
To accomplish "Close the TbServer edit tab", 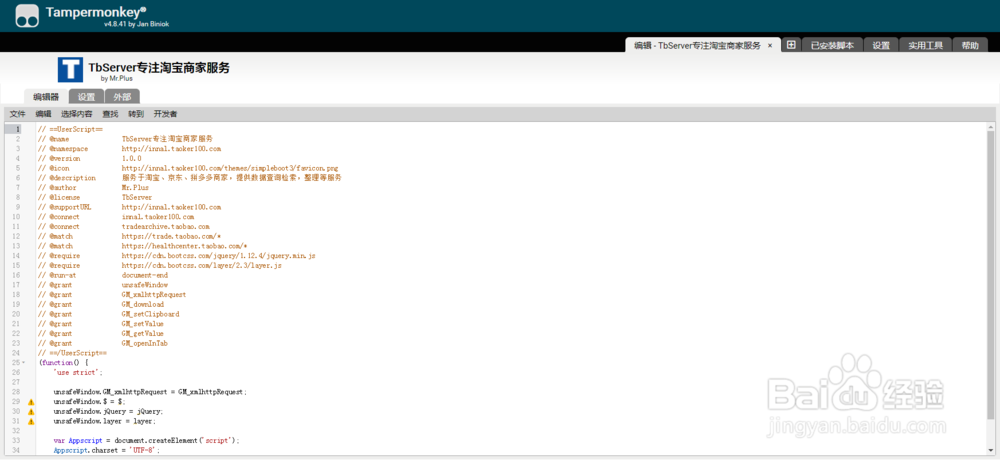I will [770, 46].
